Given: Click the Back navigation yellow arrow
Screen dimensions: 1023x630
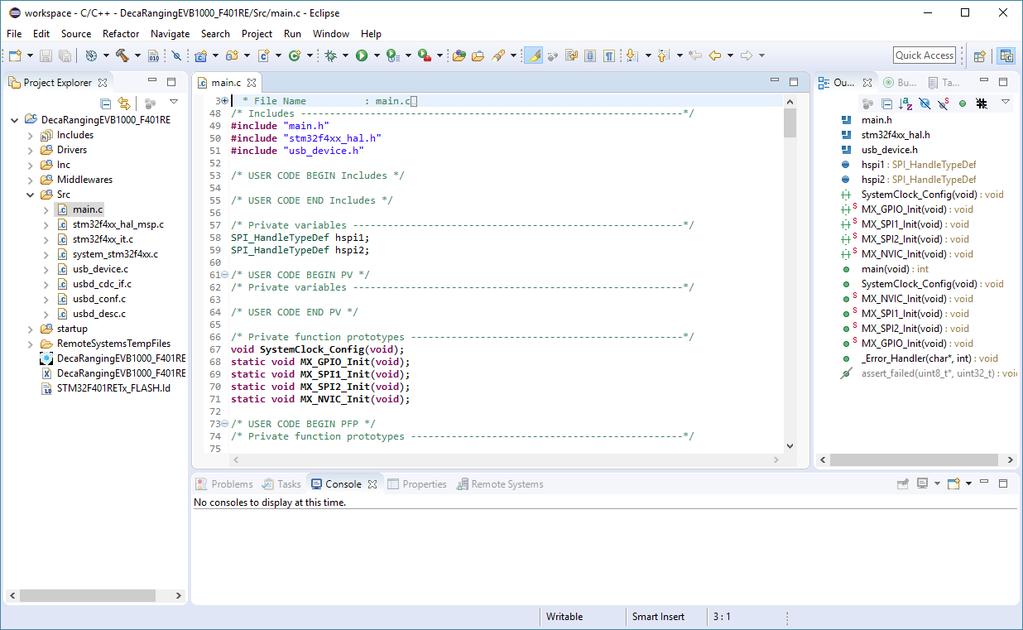Looking at the screenshot, I should pyautogui.click(x=715, y=55).
